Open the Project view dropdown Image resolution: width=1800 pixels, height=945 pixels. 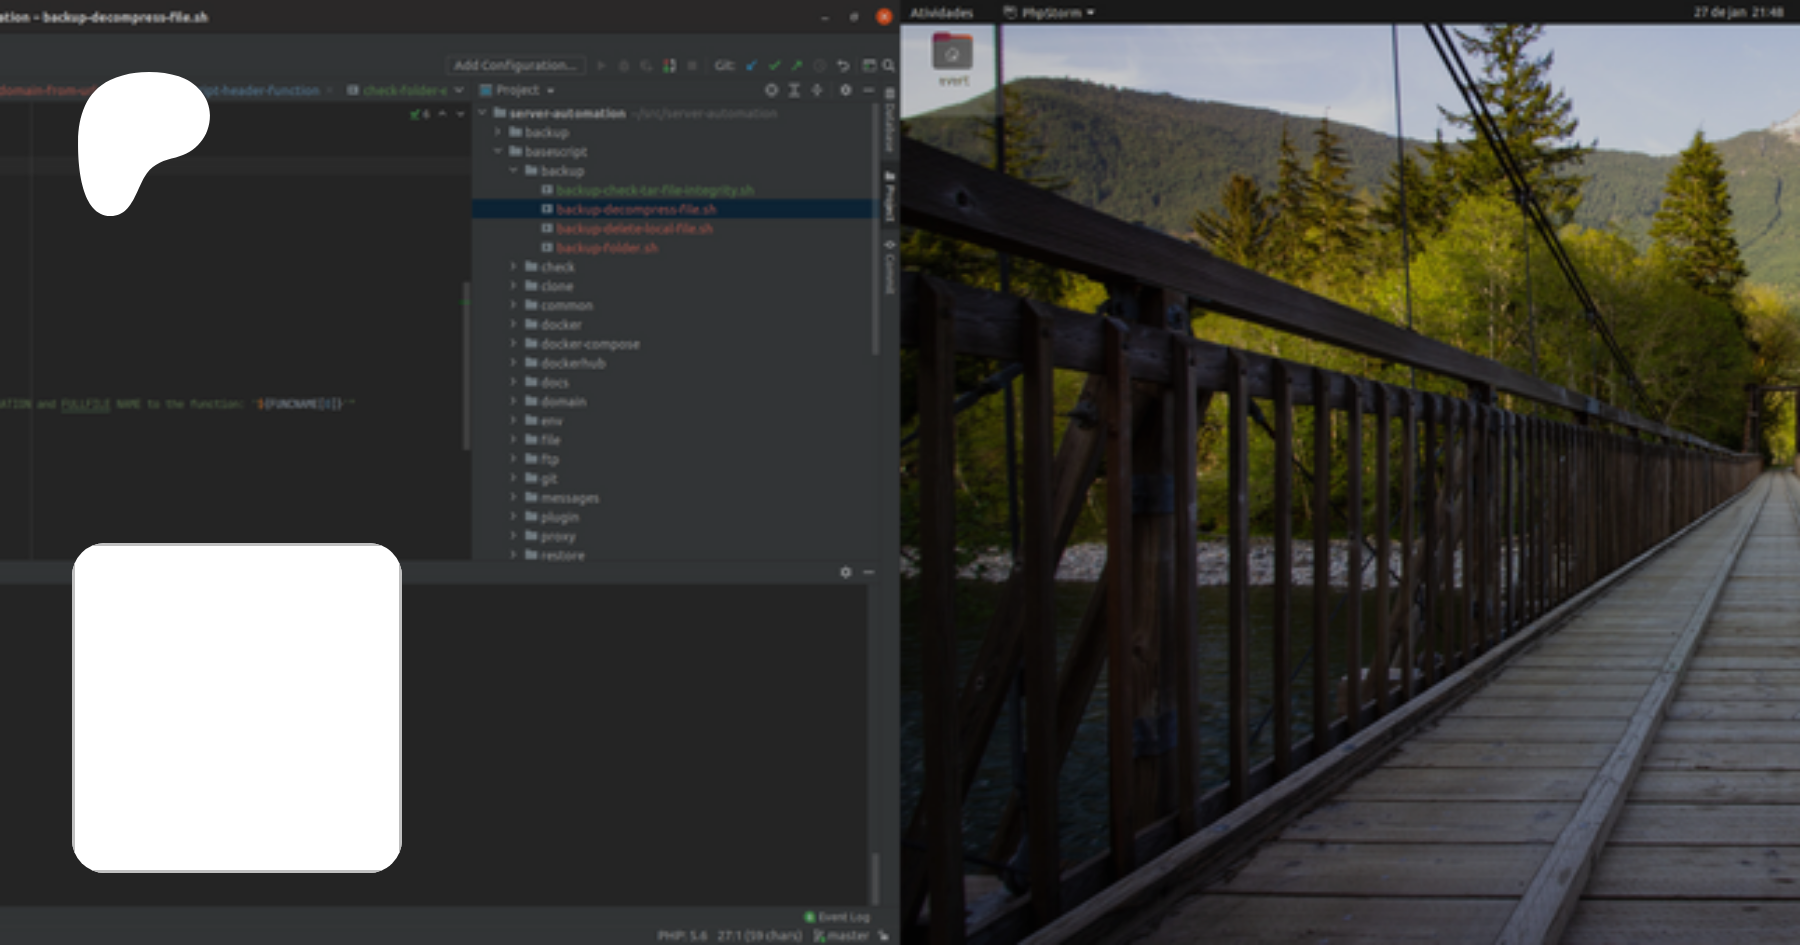point(518,90)
